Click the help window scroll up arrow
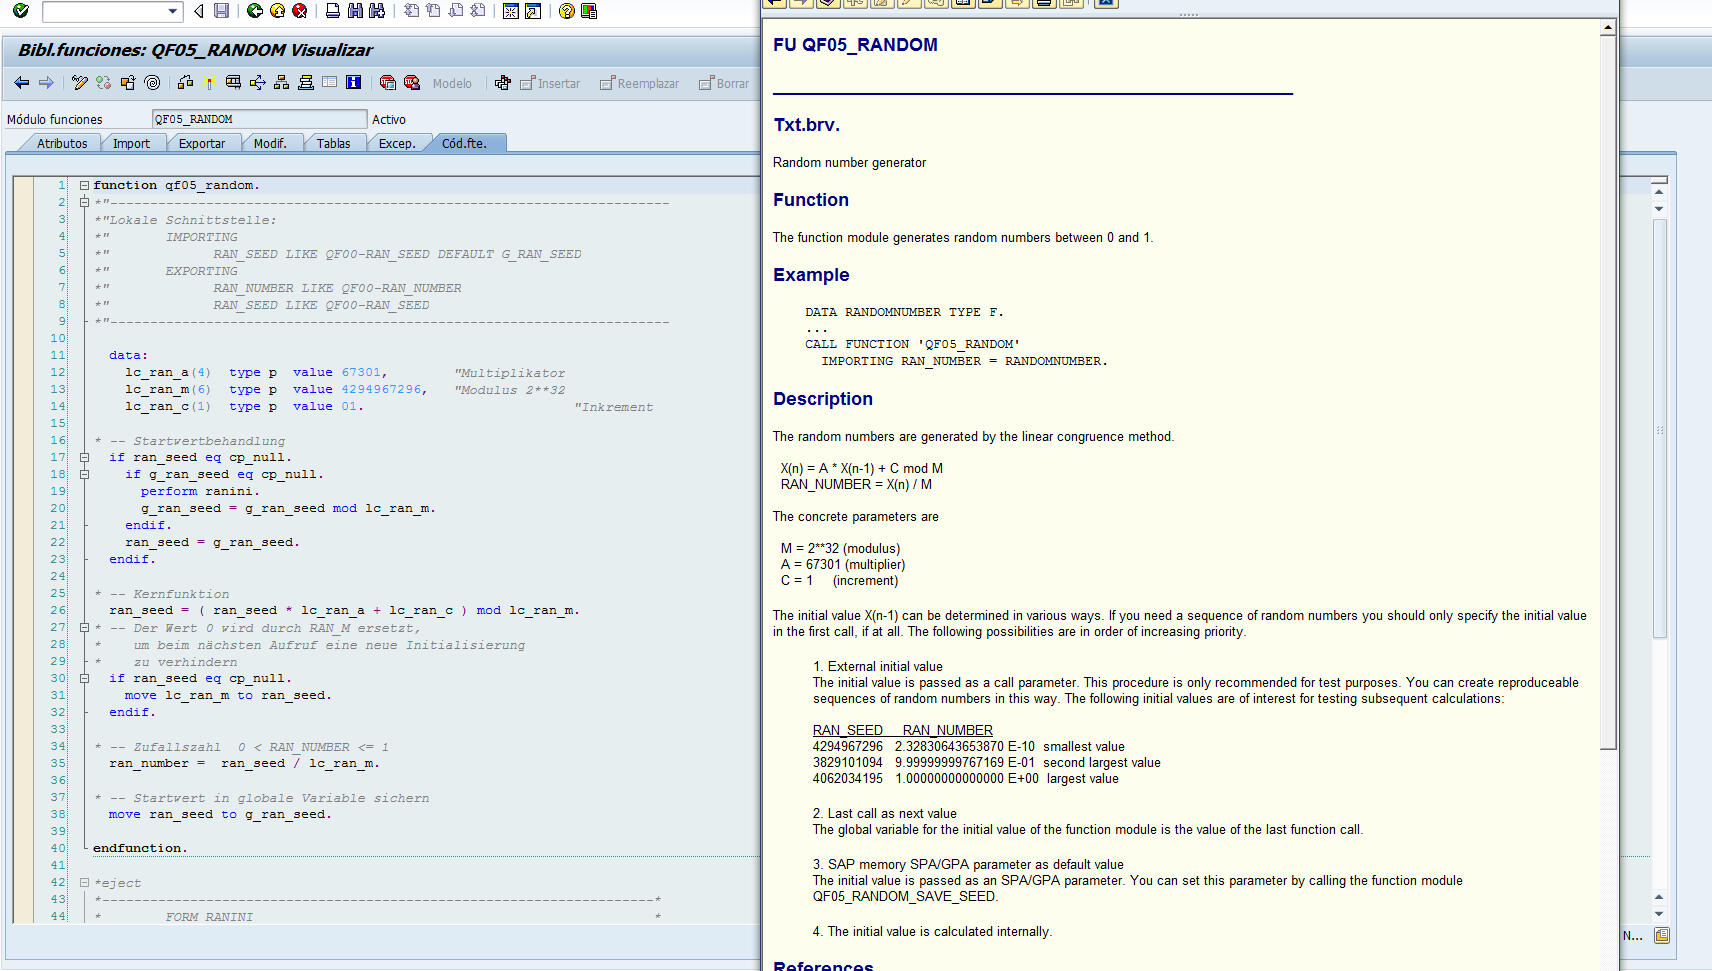Viewport: 1712px width, 971px height. 1608,29
